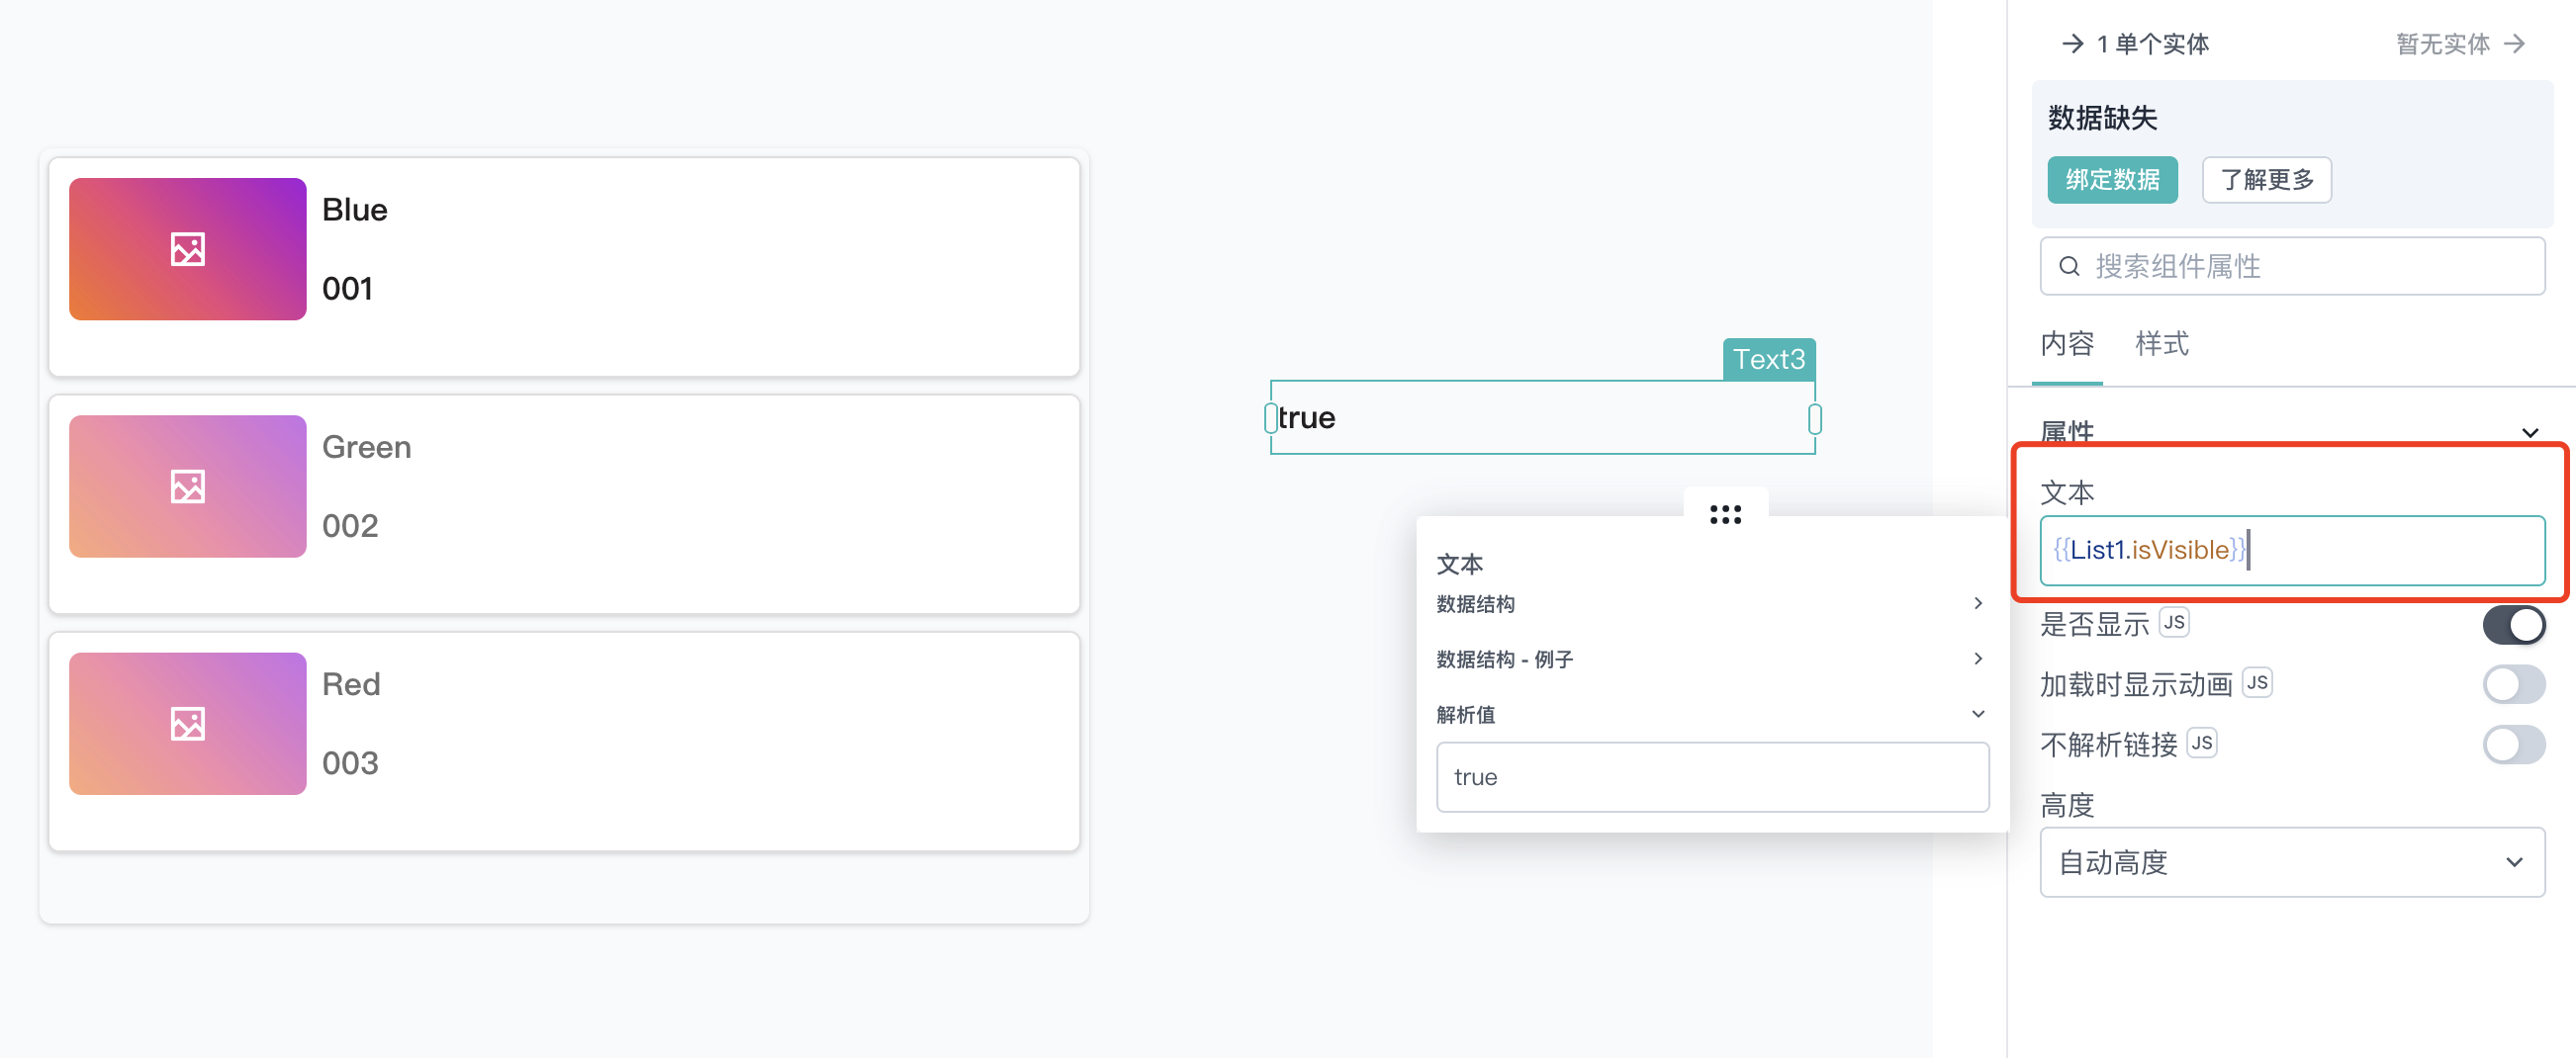Click the right resize handle of Text3

[x=1814, y=417]
